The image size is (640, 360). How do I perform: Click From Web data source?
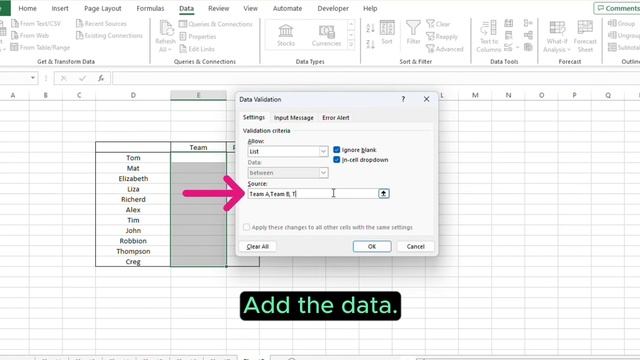(30, 36)
